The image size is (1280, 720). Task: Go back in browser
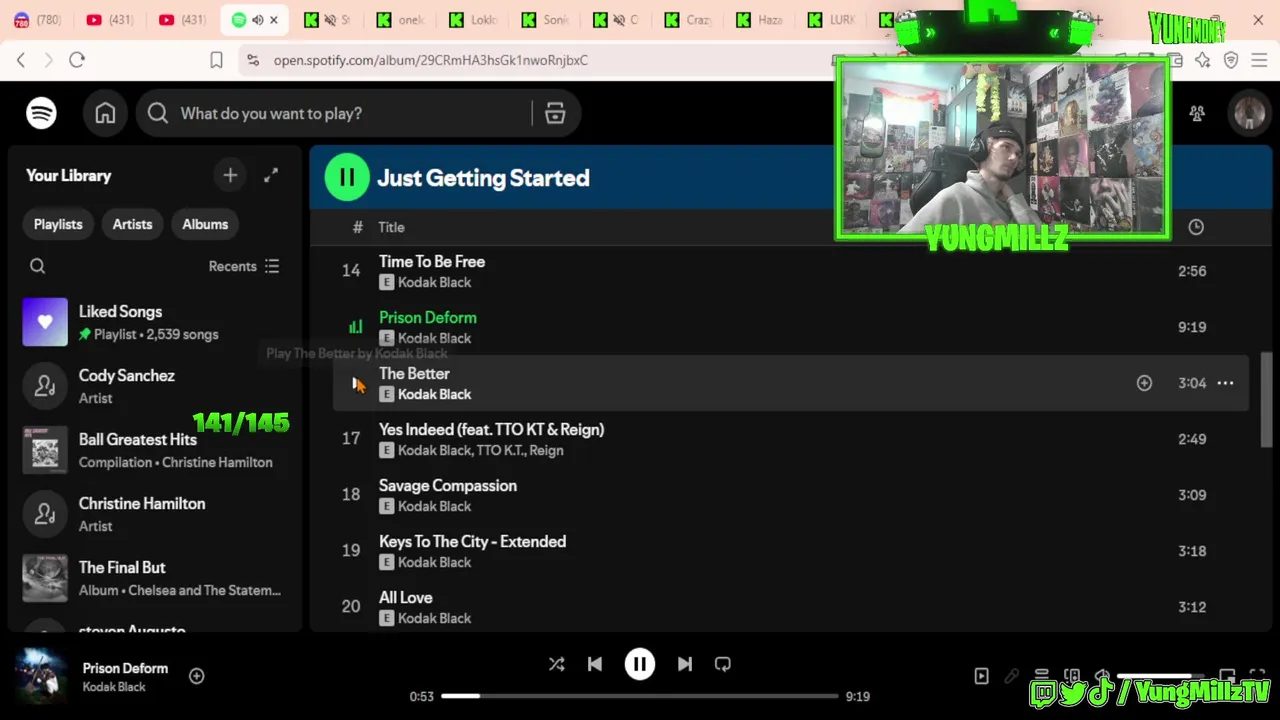point(21,60)
